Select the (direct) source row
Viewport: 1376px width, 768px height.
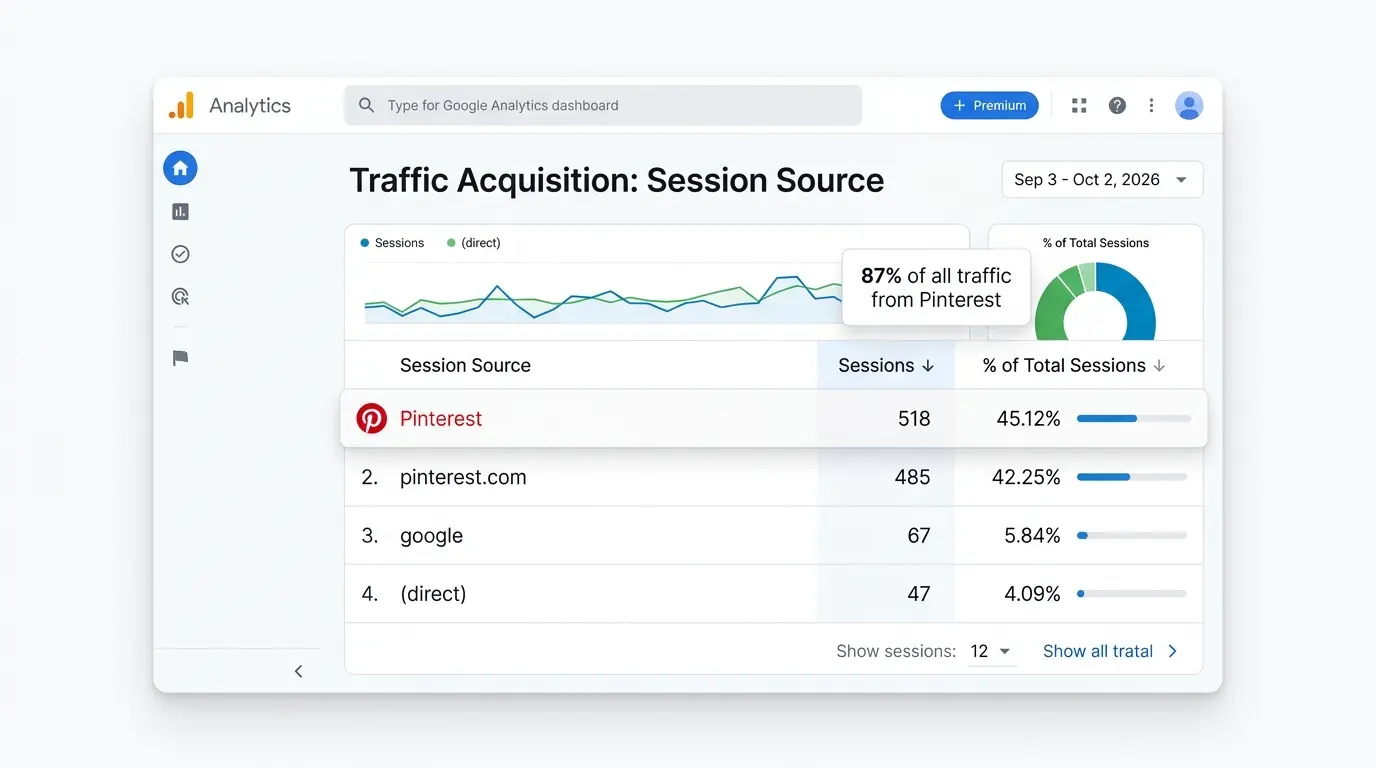click(773, 593)
